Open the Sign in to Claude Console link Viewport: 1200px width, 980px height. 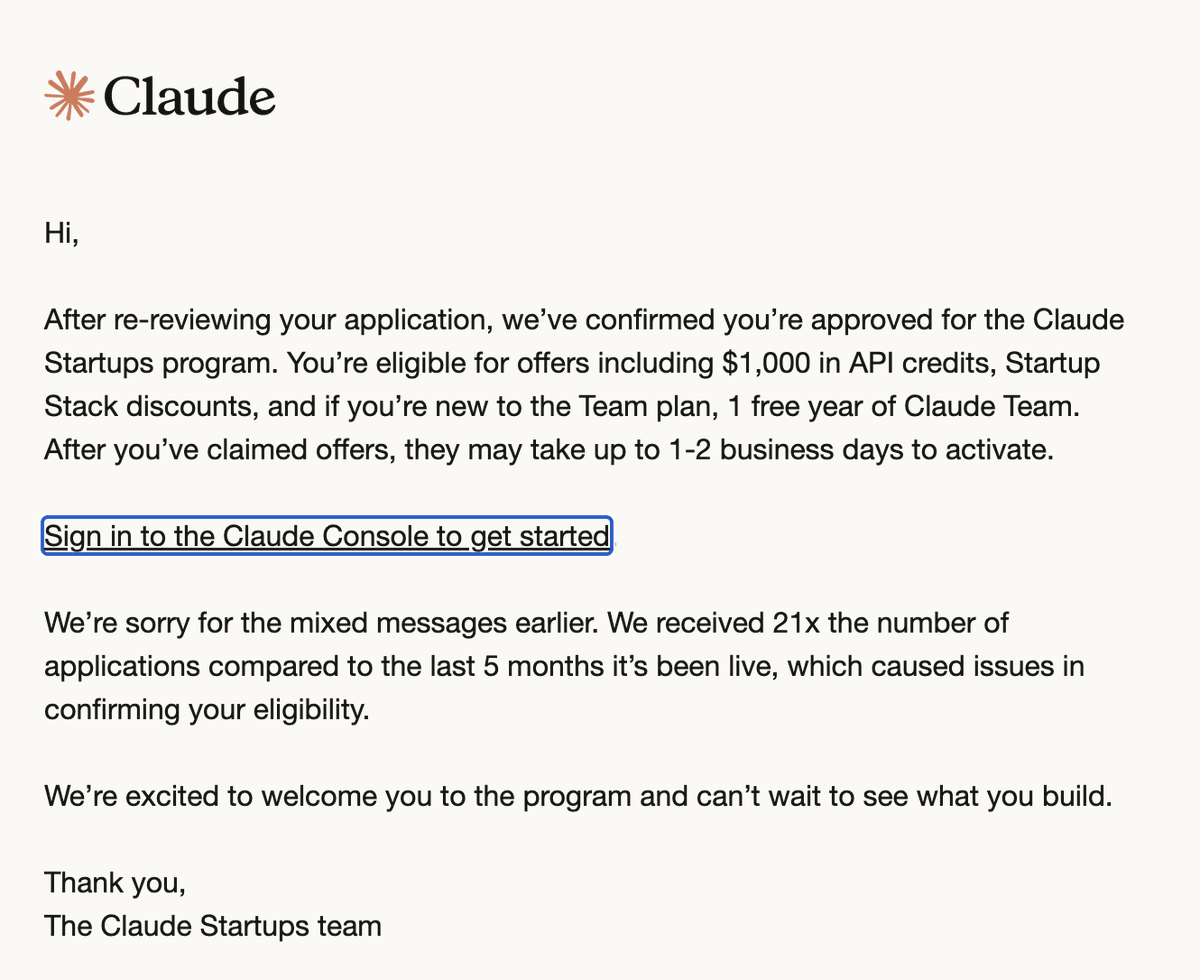click(327, 536)
